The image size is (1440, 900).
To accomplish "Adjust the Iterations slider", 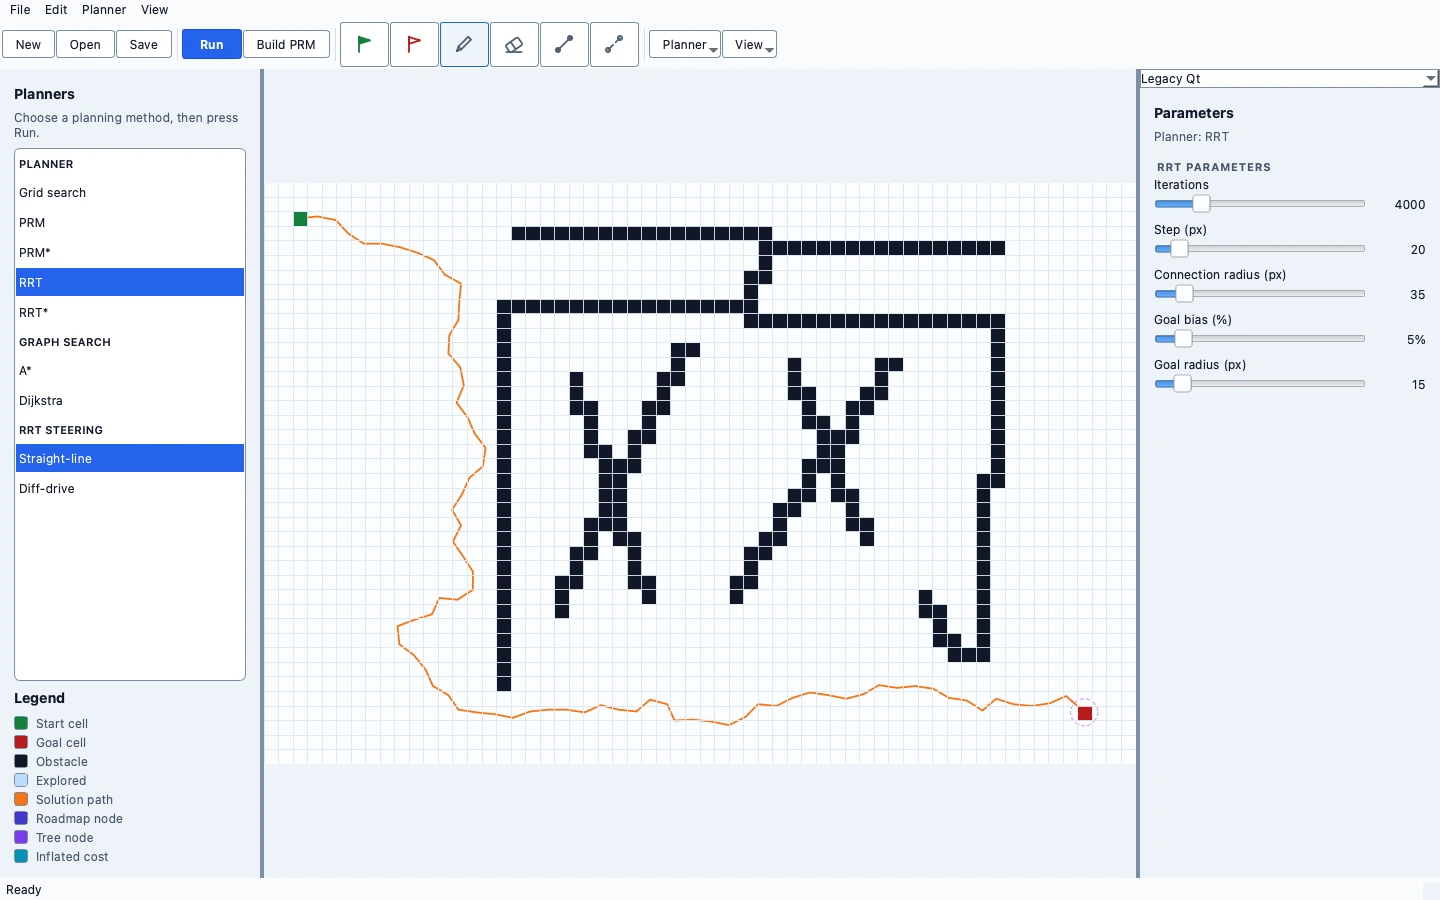I will [x=1259, y=204].
